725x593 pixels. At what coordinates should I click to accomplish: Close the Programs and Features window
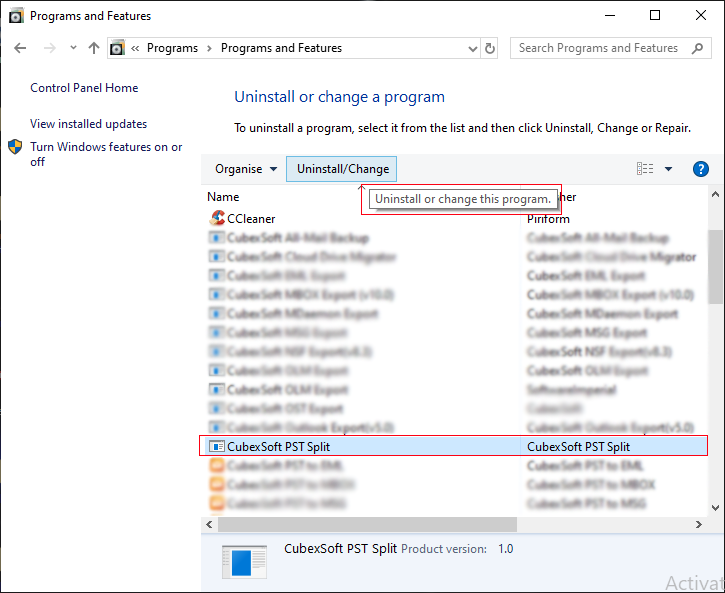700,15
